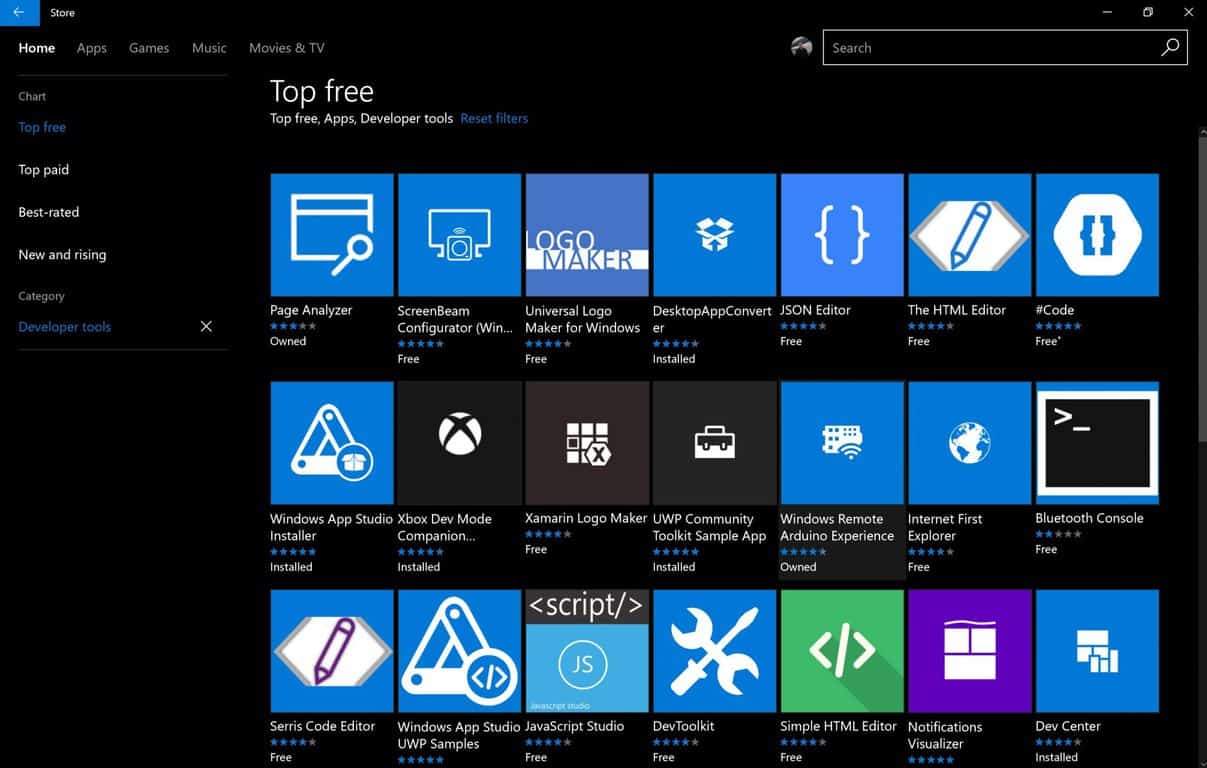Go back using the back arrow
This screenshot has height=768, width=1207.
19,12
